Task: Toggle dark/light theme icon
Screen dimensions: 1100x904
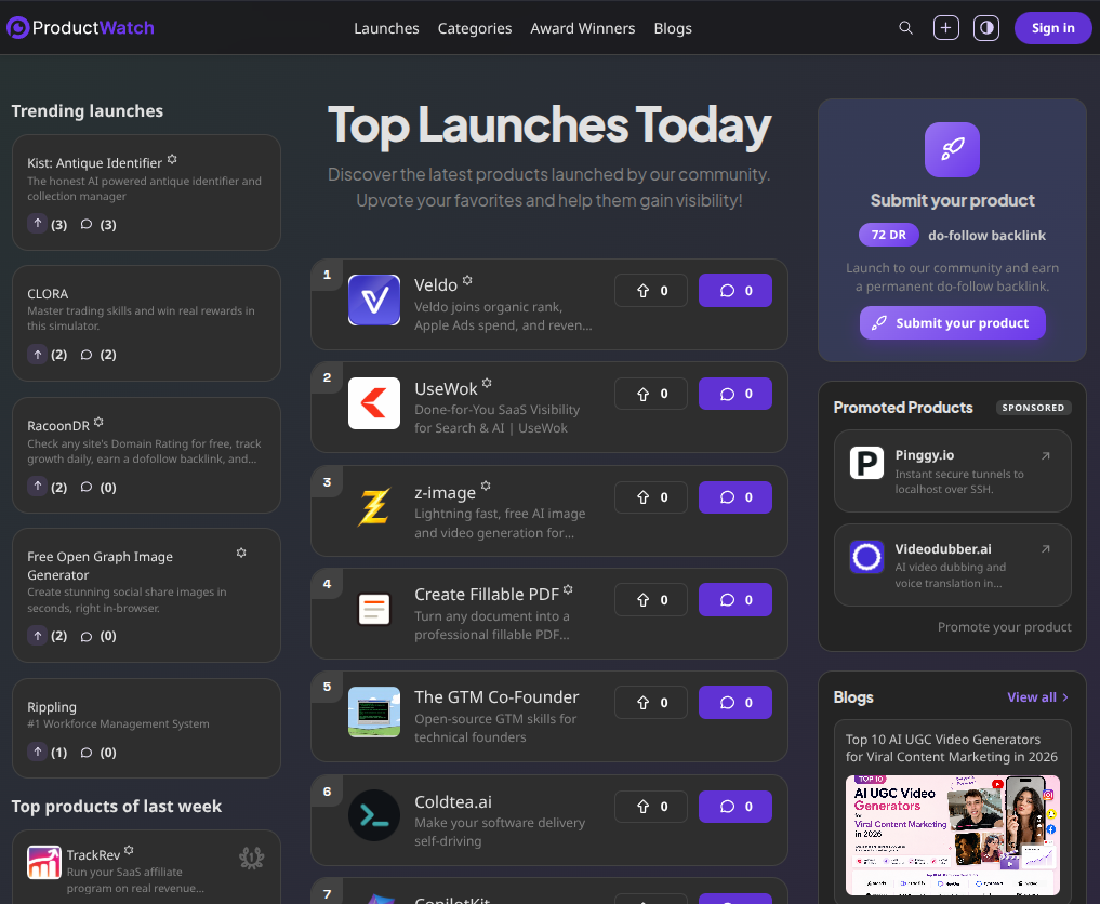Action: [x=986, y=28]
